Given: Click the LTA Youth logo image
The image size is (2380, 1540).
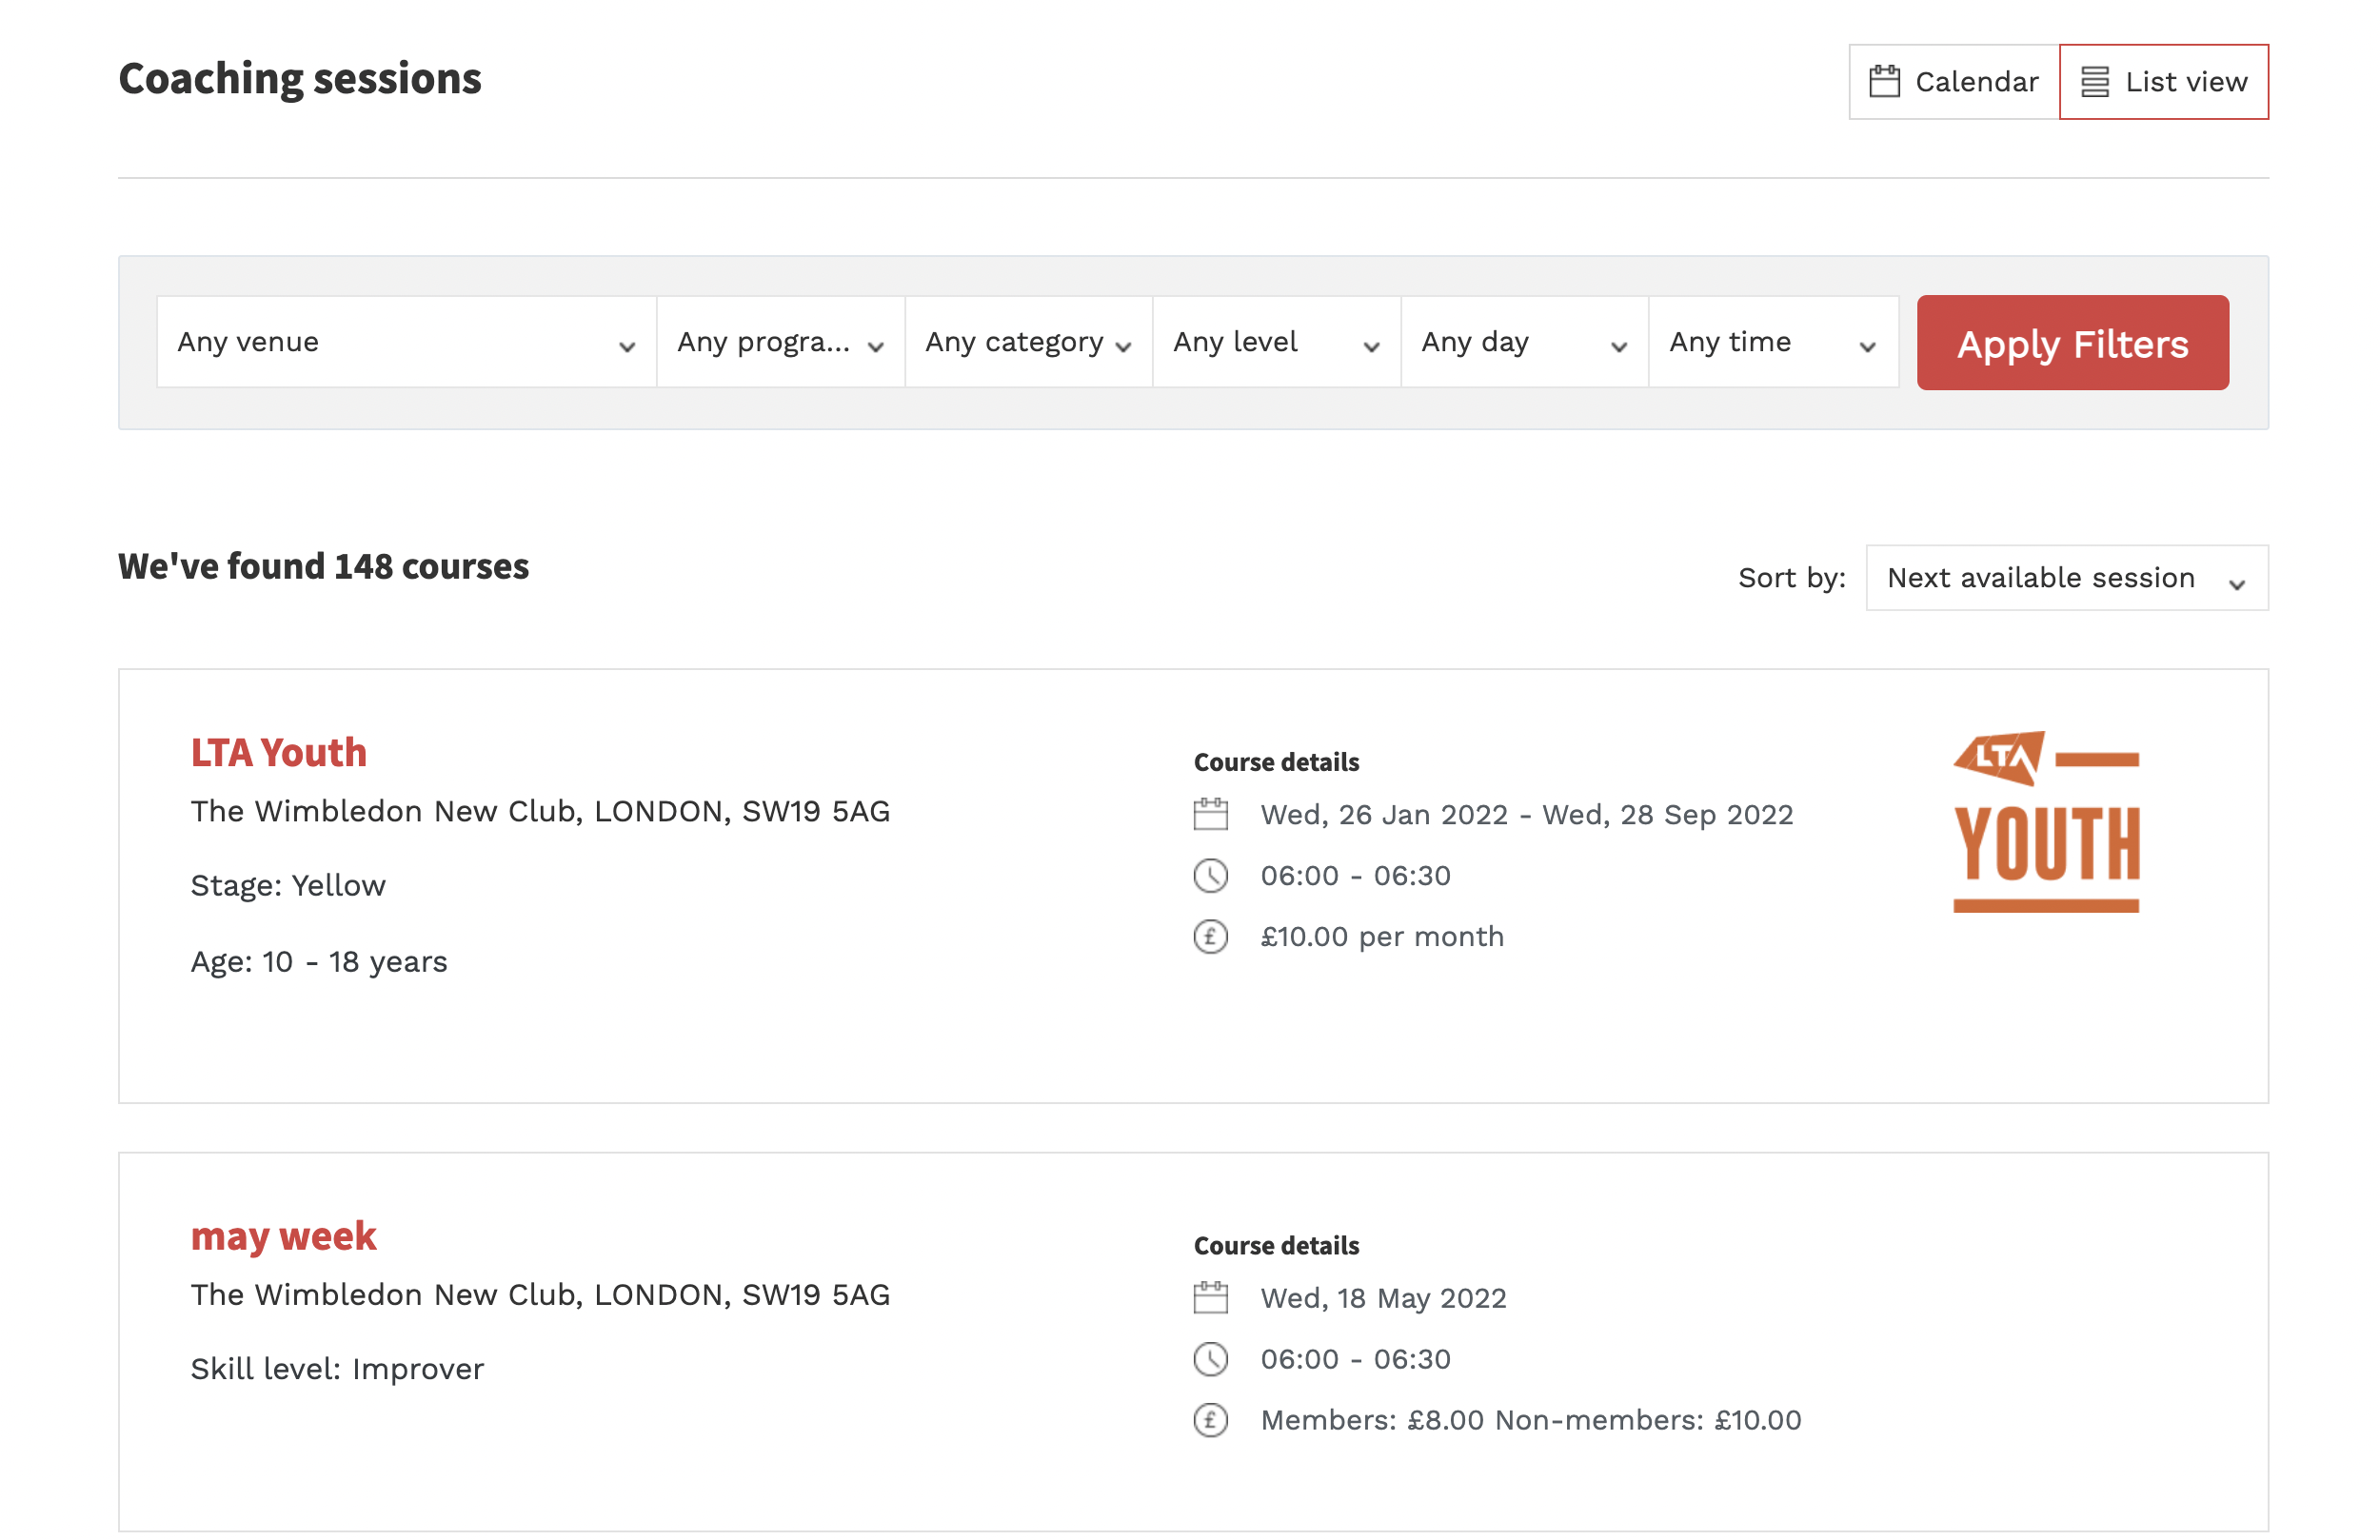Looking at the screenshot, I should tap(2045, 821).
